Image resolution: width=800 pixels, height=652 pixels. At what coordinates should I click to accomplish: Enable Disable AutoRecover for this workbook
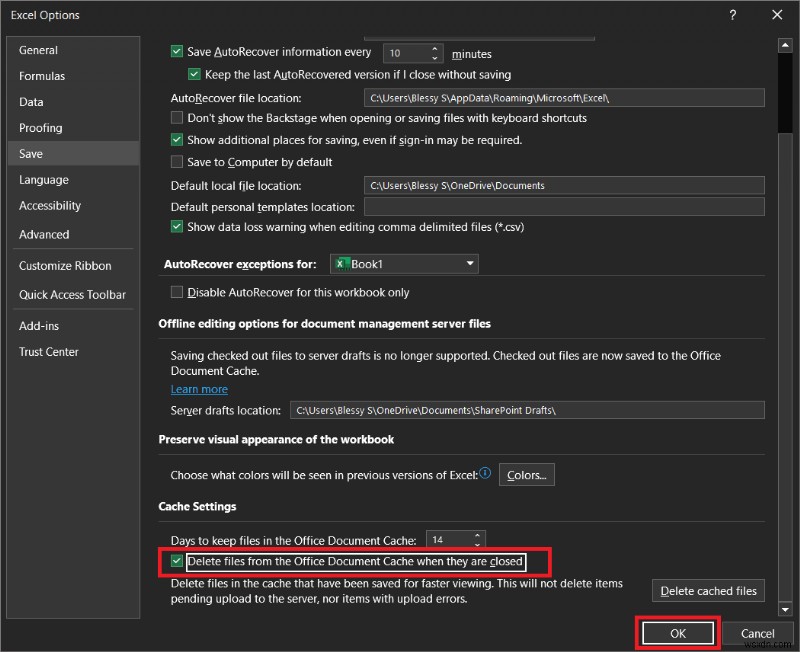tap(177, 292)
